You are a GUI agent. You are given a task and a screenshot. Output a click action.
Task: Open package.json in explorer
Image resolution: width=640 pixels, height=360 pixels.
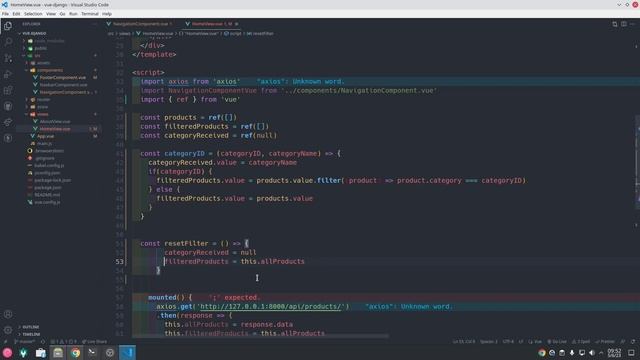click(x=48, y=188)
